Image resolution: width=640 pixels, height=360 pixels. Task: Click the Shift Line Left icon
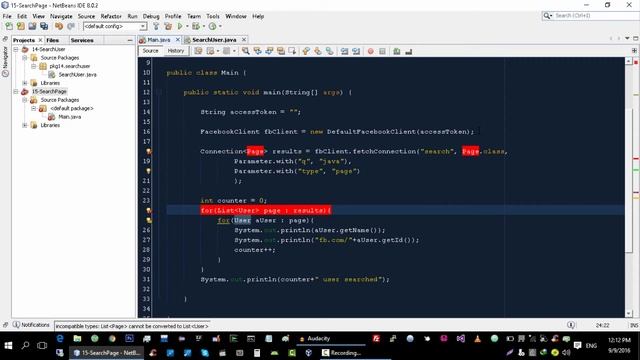(x=344, y=51)
